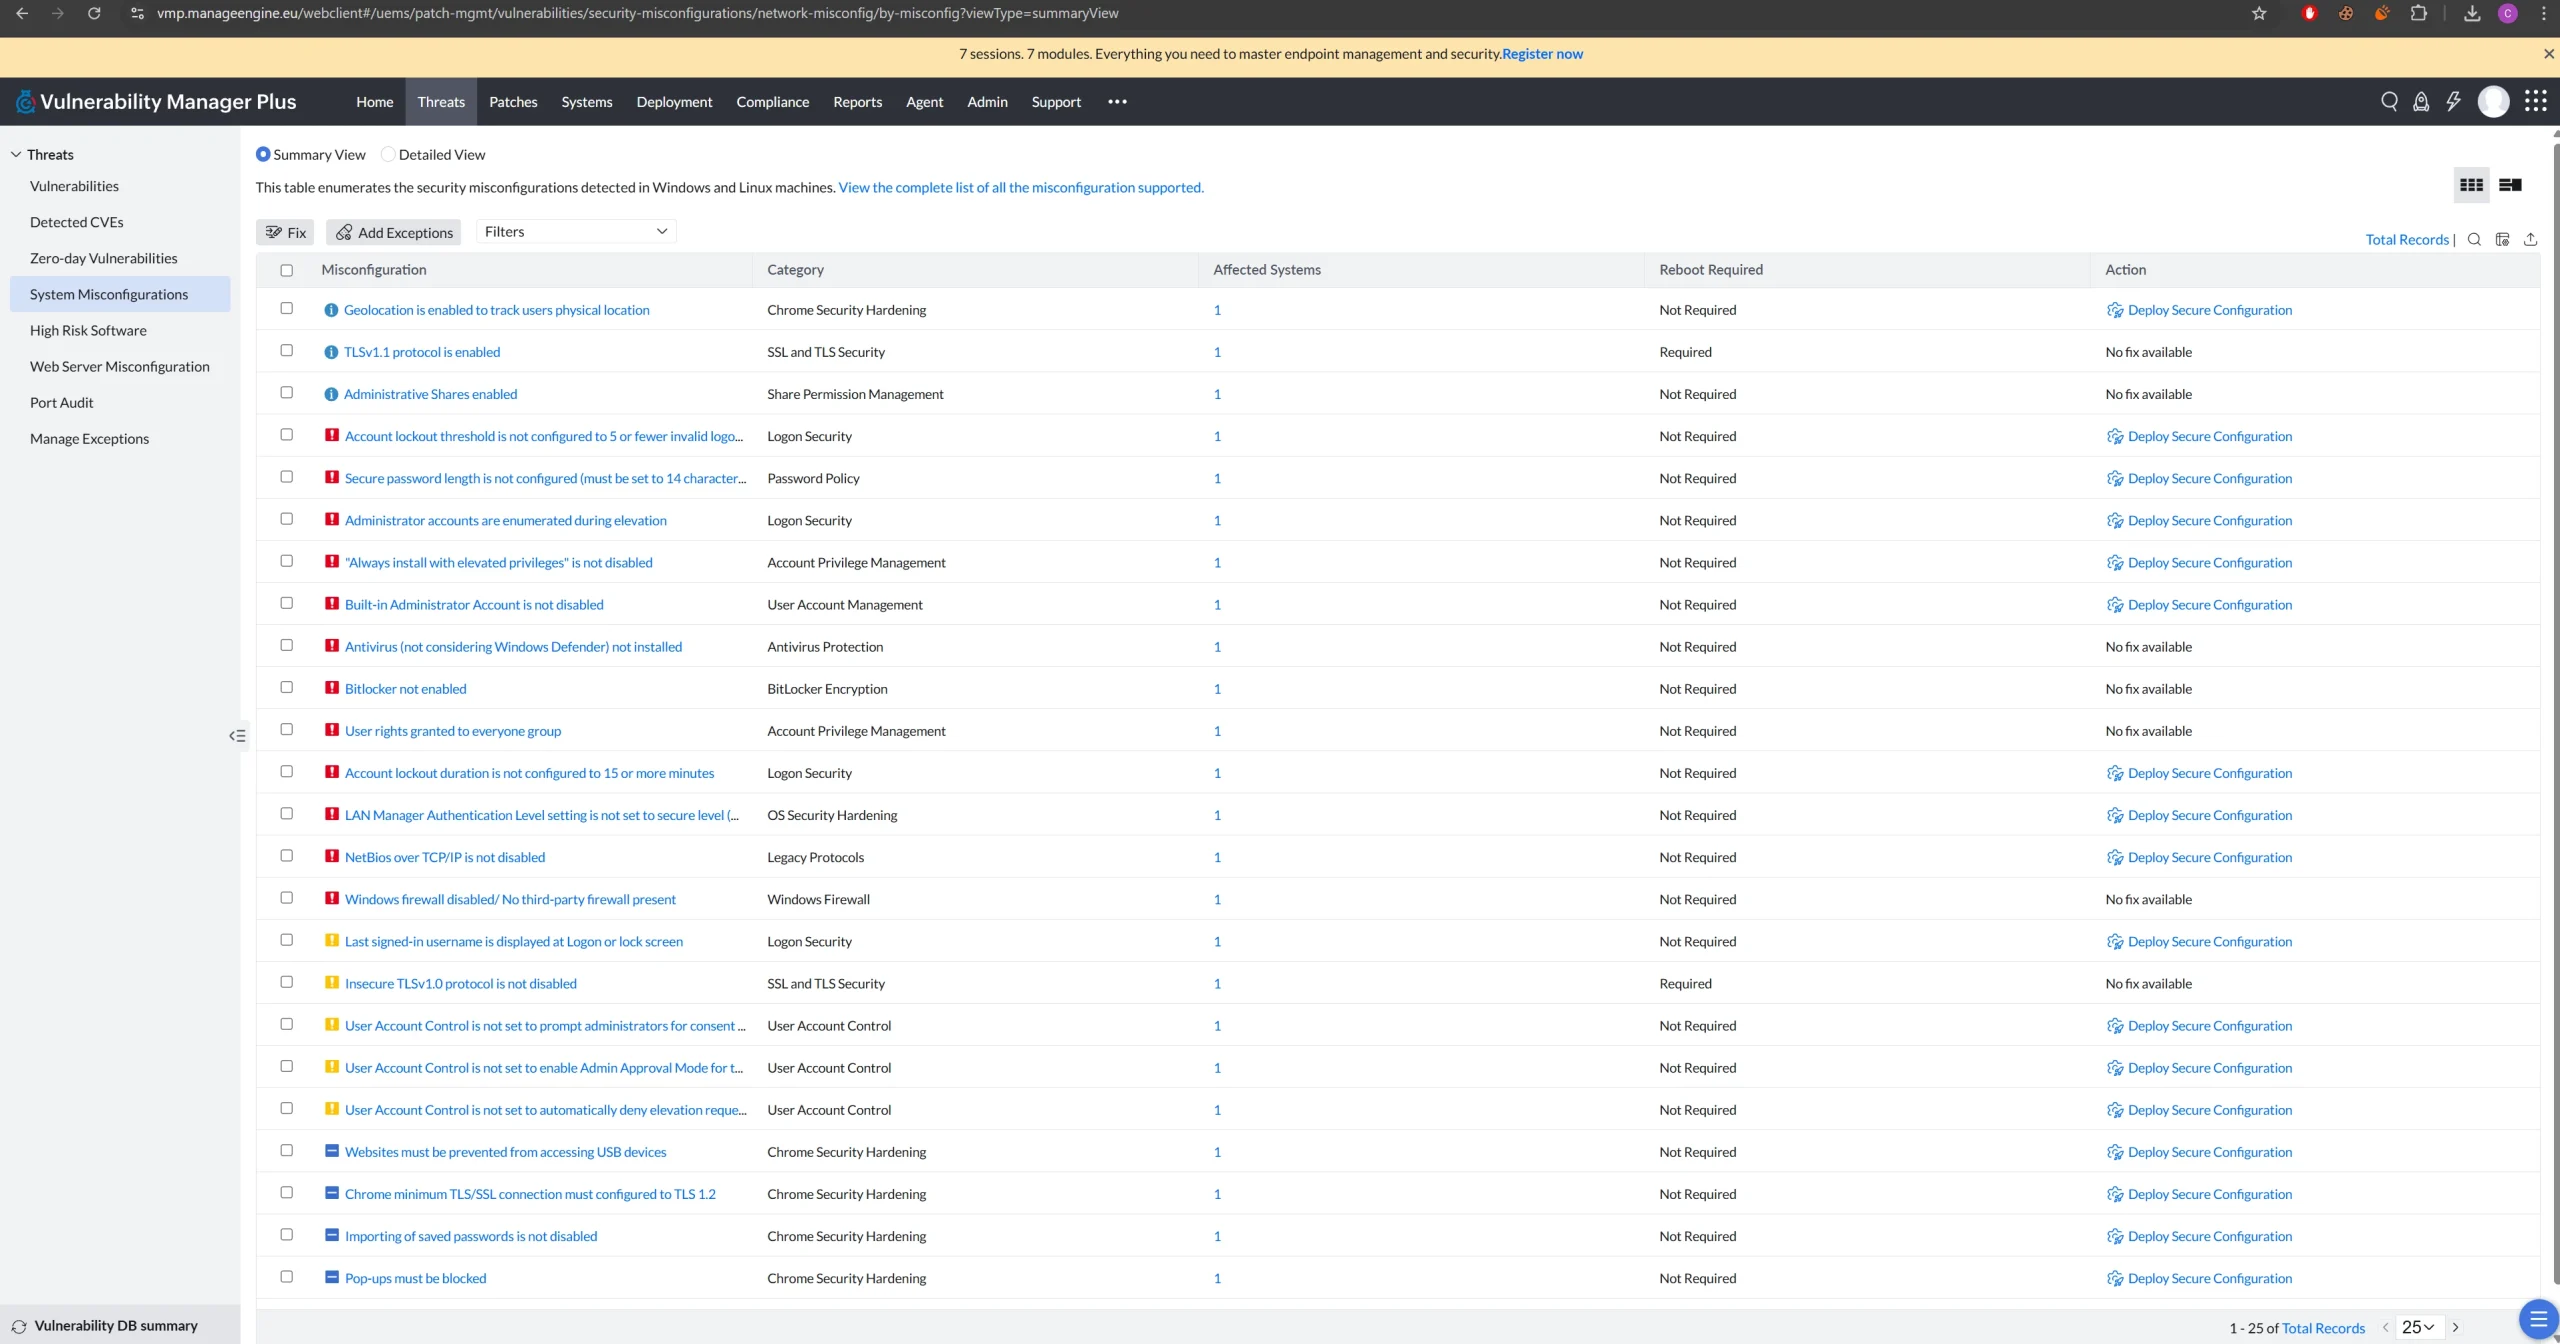
Task: Check the TLSv1.1 protocol is enabled row
Action: tap(286, 350)
